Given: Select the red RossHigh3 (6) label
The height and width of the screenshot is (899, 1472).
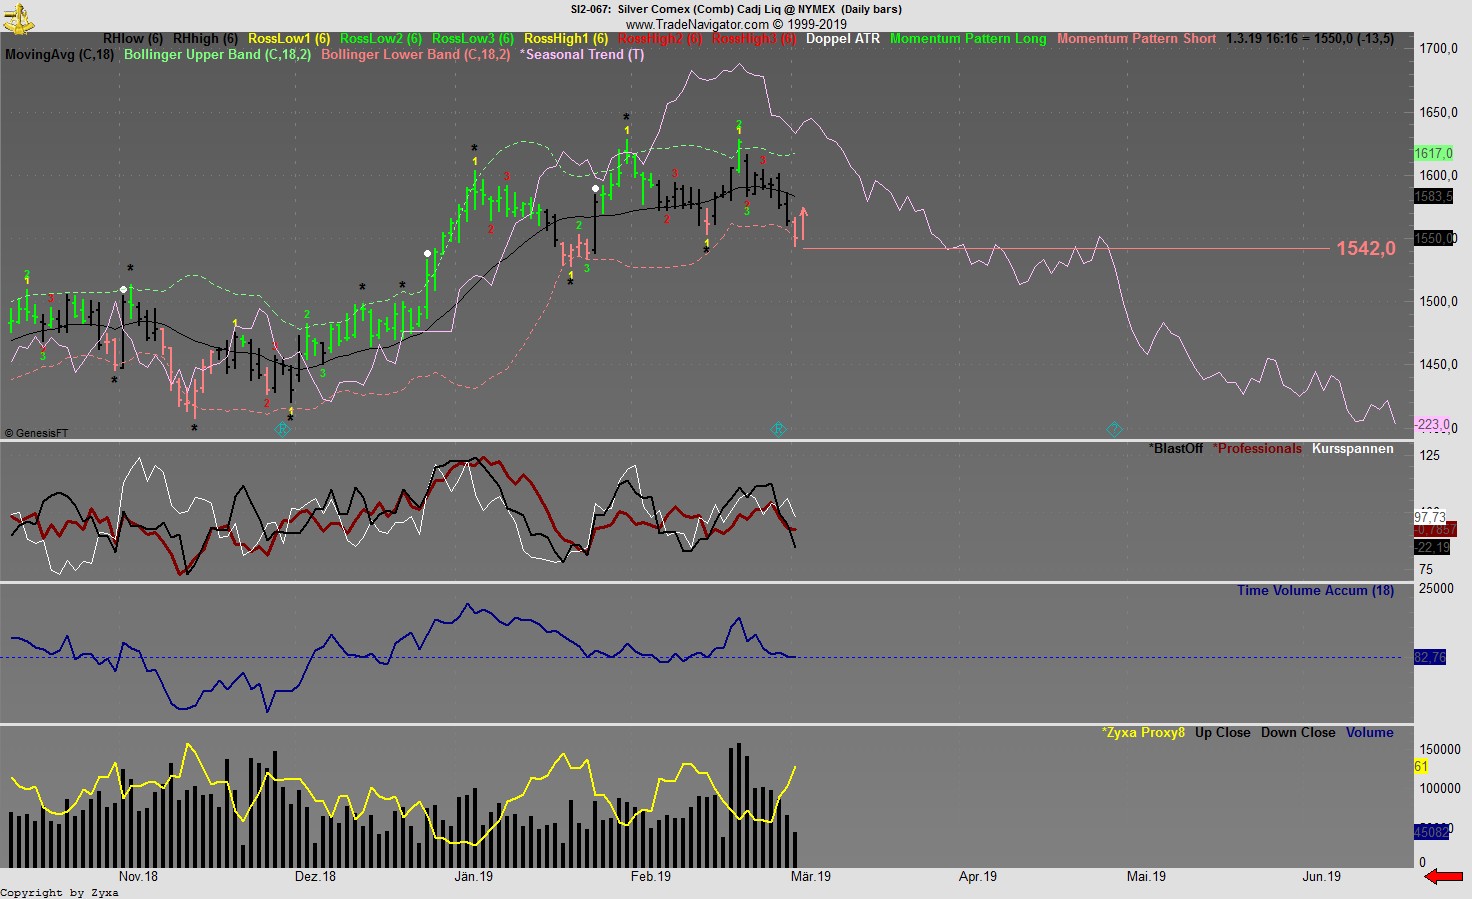Looking at the screenshot, I should (754, 39).
